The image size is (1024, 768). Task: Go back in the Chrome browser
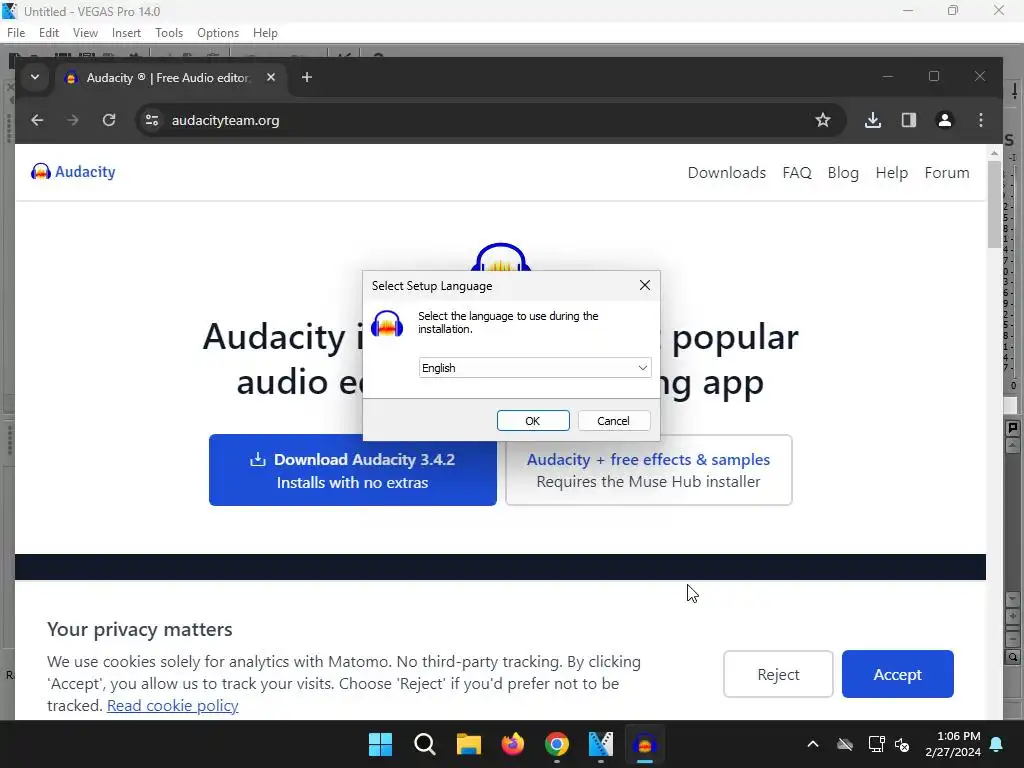coord(37,120)
